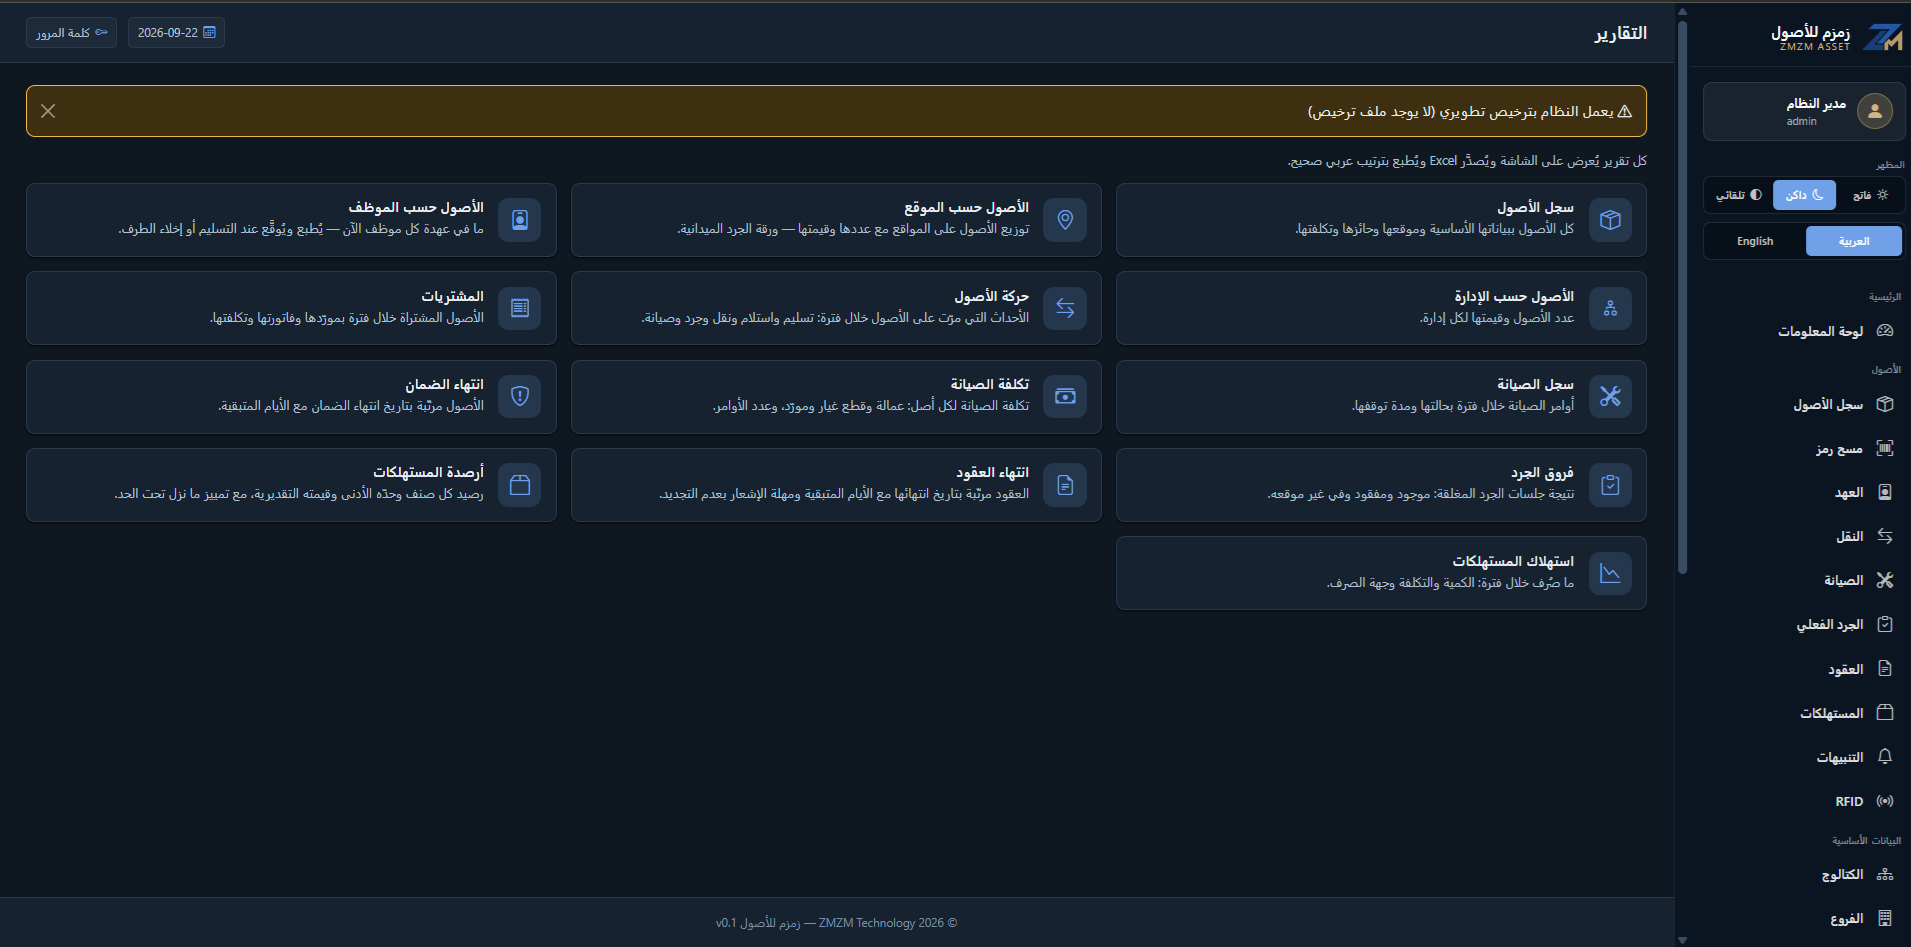Viewport: 1911px width, 947px height.
Task: Click the أرصدة المستهلكات box icon
Action: [x=520, y=485]
